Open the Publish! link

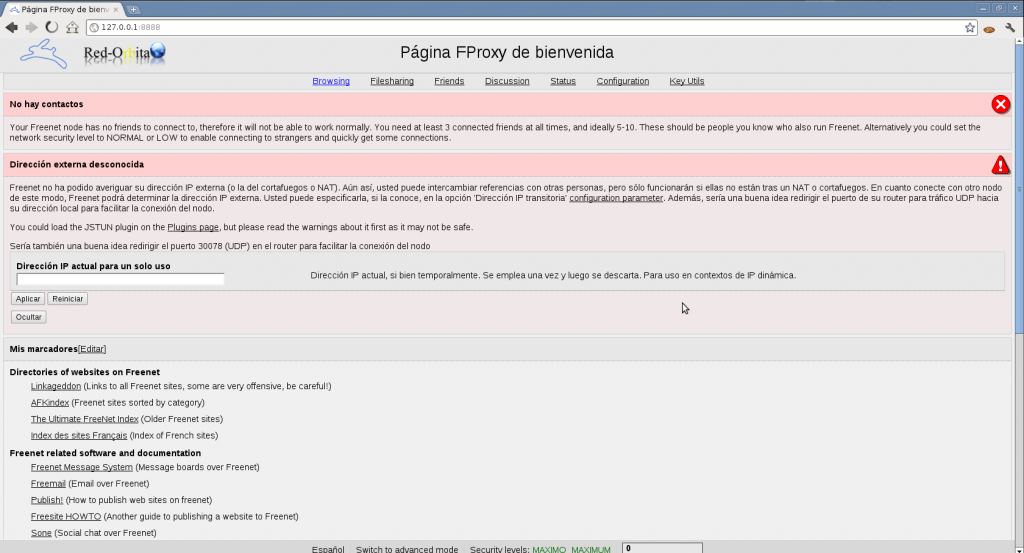tap(47, 500)
